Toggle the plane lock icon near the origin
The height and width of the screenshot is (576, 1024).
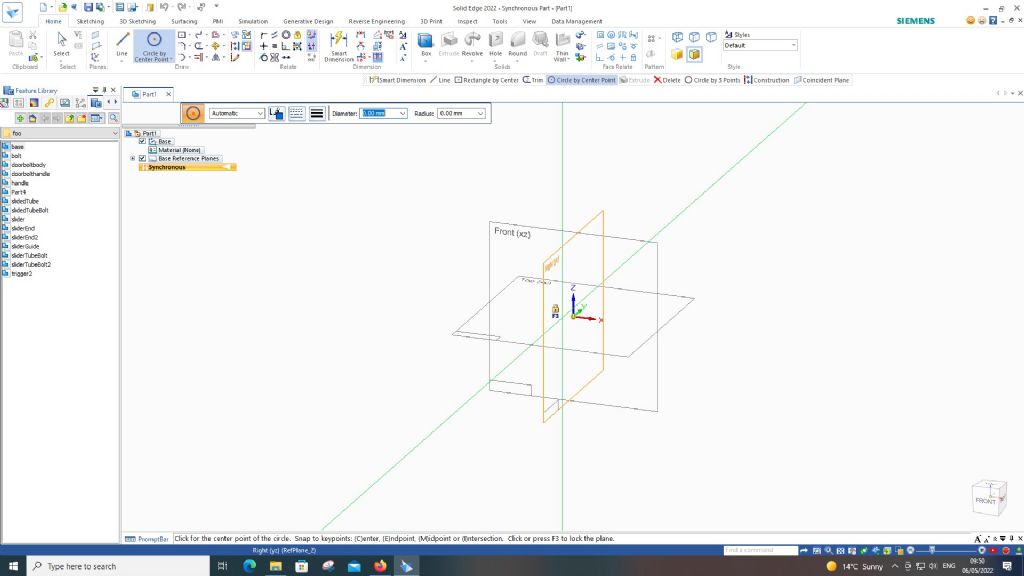coord(555,310)
